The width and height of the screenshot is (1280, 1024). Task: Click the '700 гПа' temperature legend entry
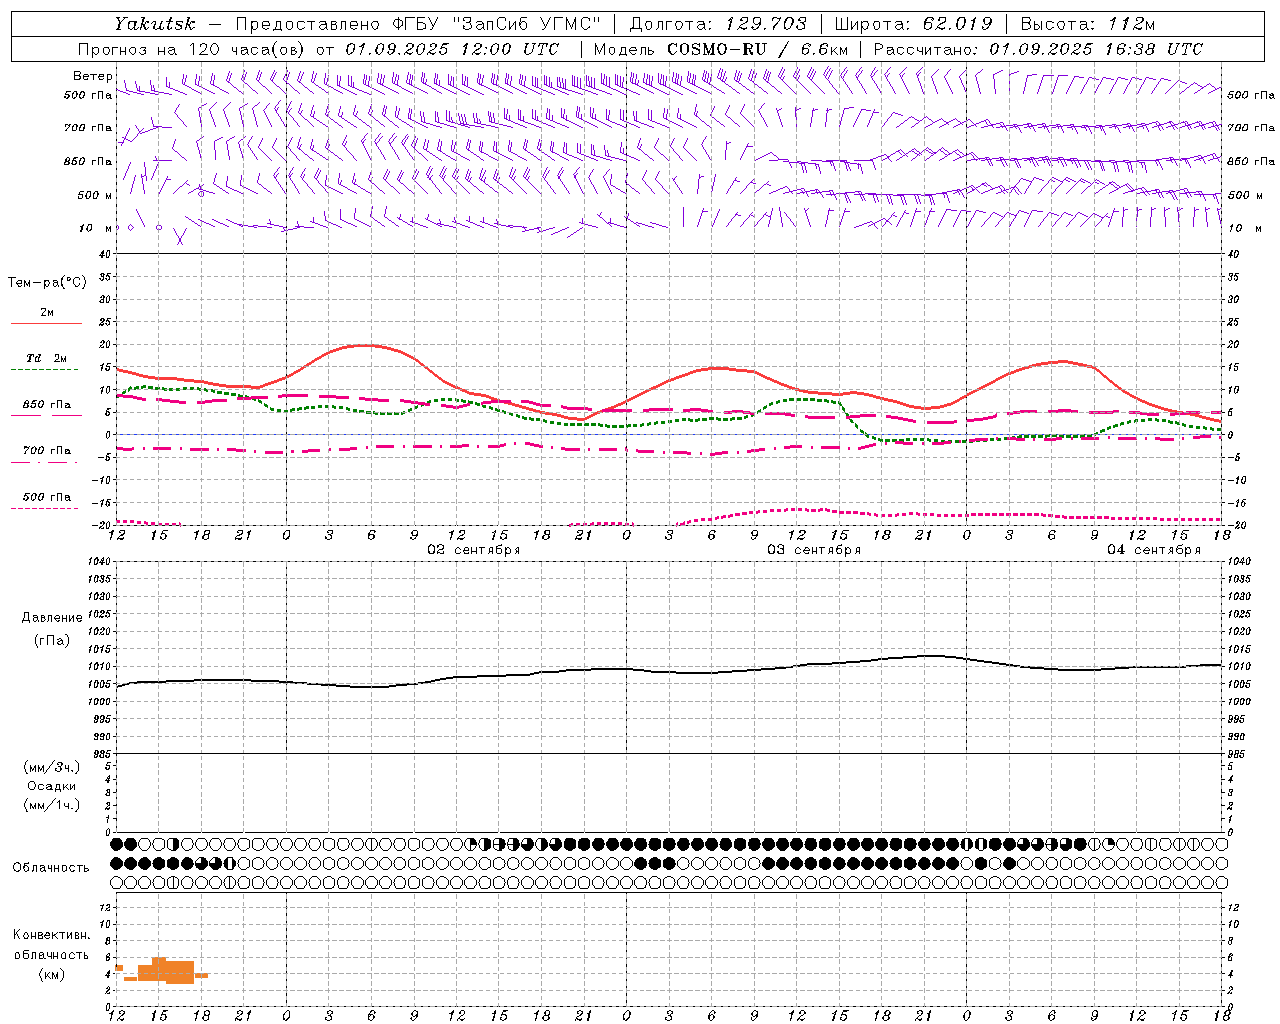[47, 450]
